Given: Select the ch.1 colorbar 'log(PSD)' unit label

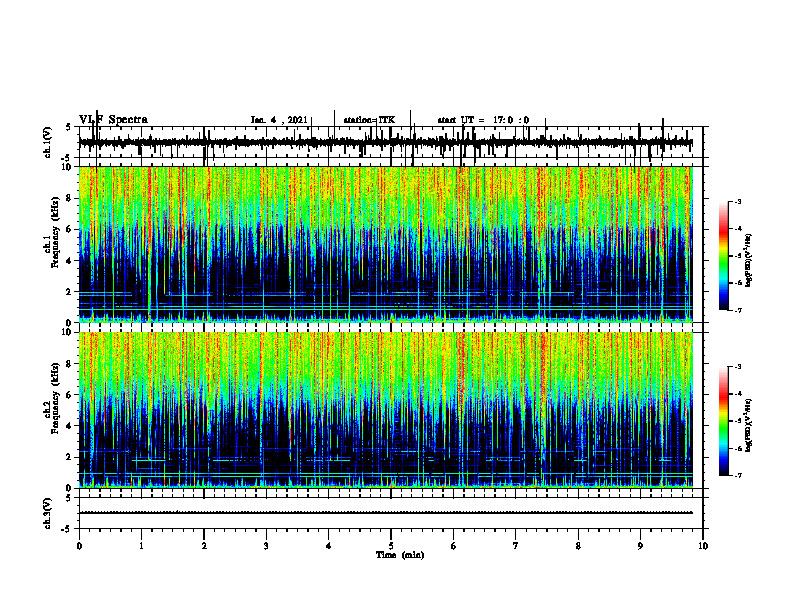Looking at the screenshot, I should pos(748,261).
